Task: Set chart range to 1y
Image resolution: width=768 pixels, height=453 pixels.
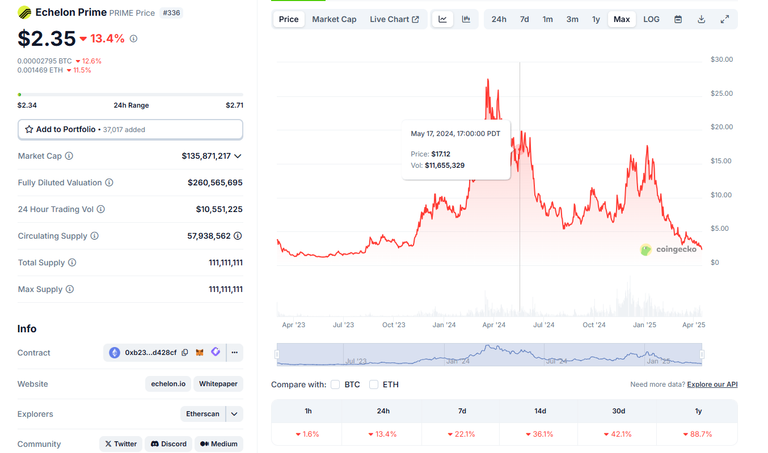Action: click(596, 19)
